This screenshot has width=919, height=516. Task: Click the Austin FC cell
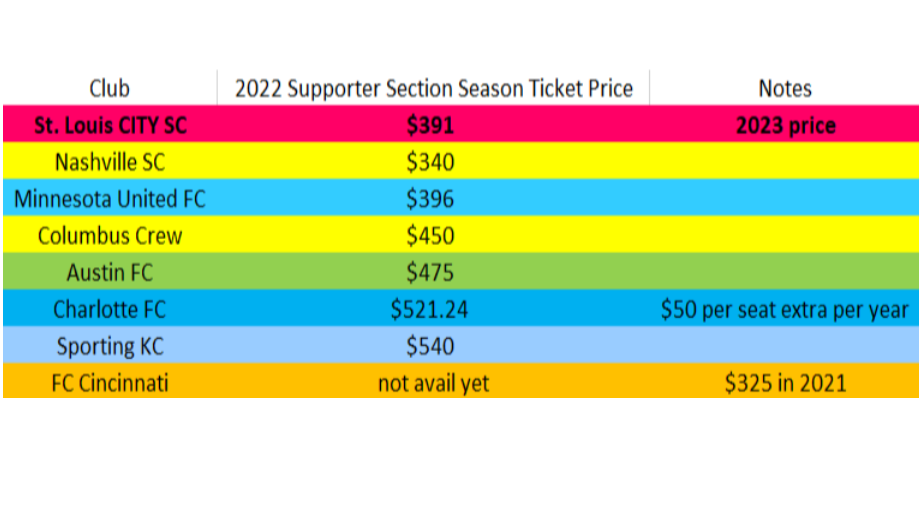pos(110,272)
